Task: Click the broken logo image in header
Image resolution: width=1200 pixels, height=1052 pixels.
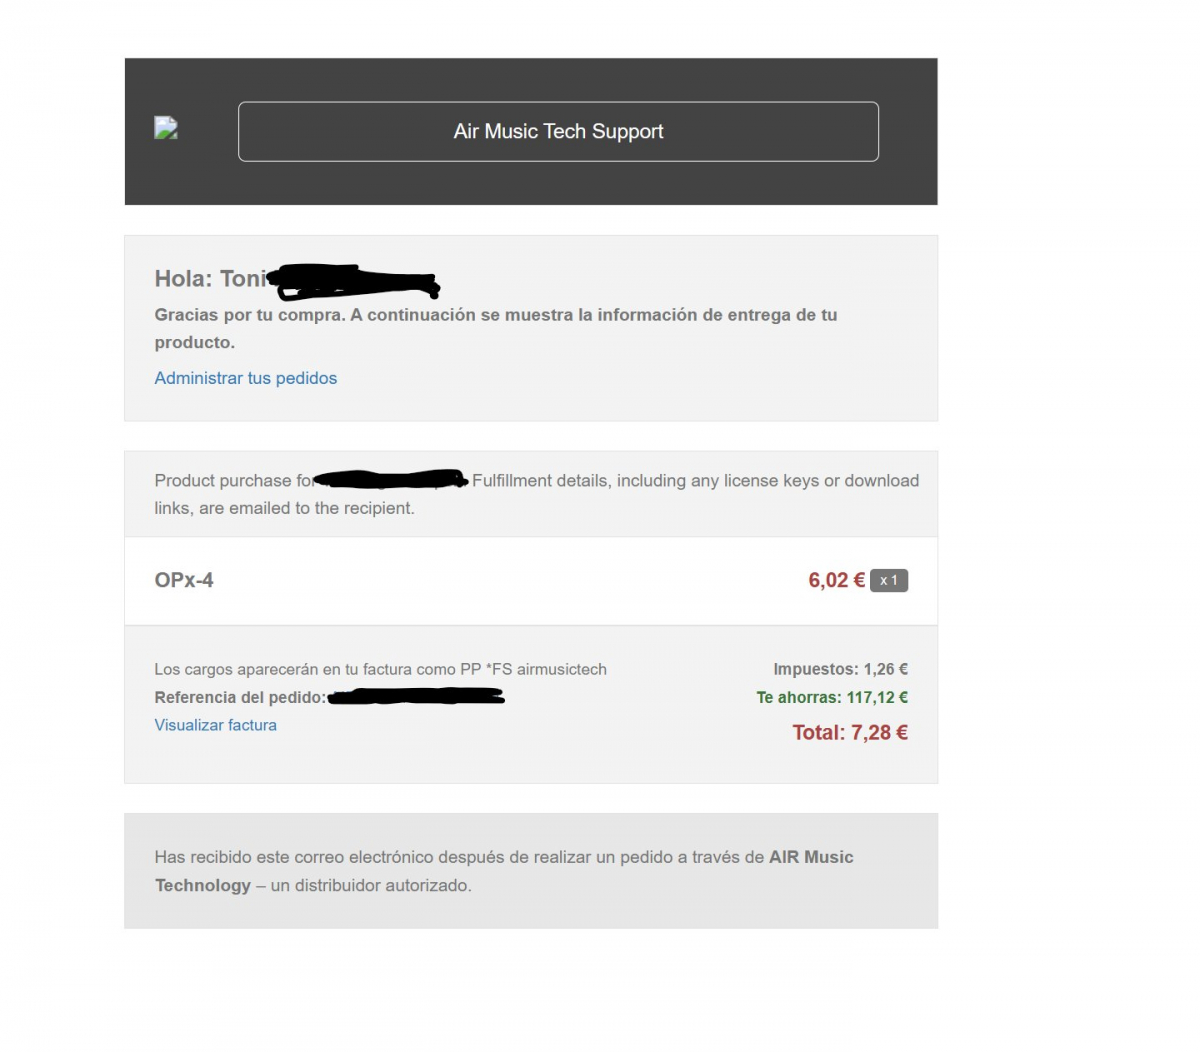Action: 166,128
